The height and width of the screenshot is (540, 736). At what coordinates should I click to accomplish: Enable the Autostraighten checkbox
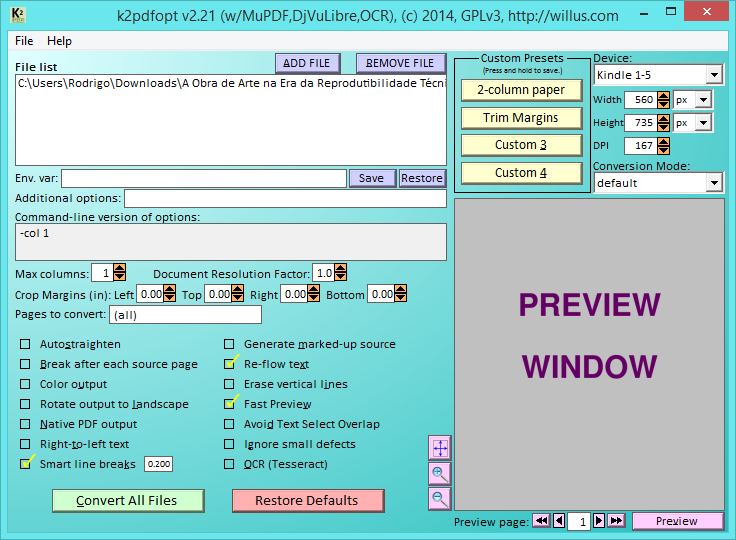26,344
